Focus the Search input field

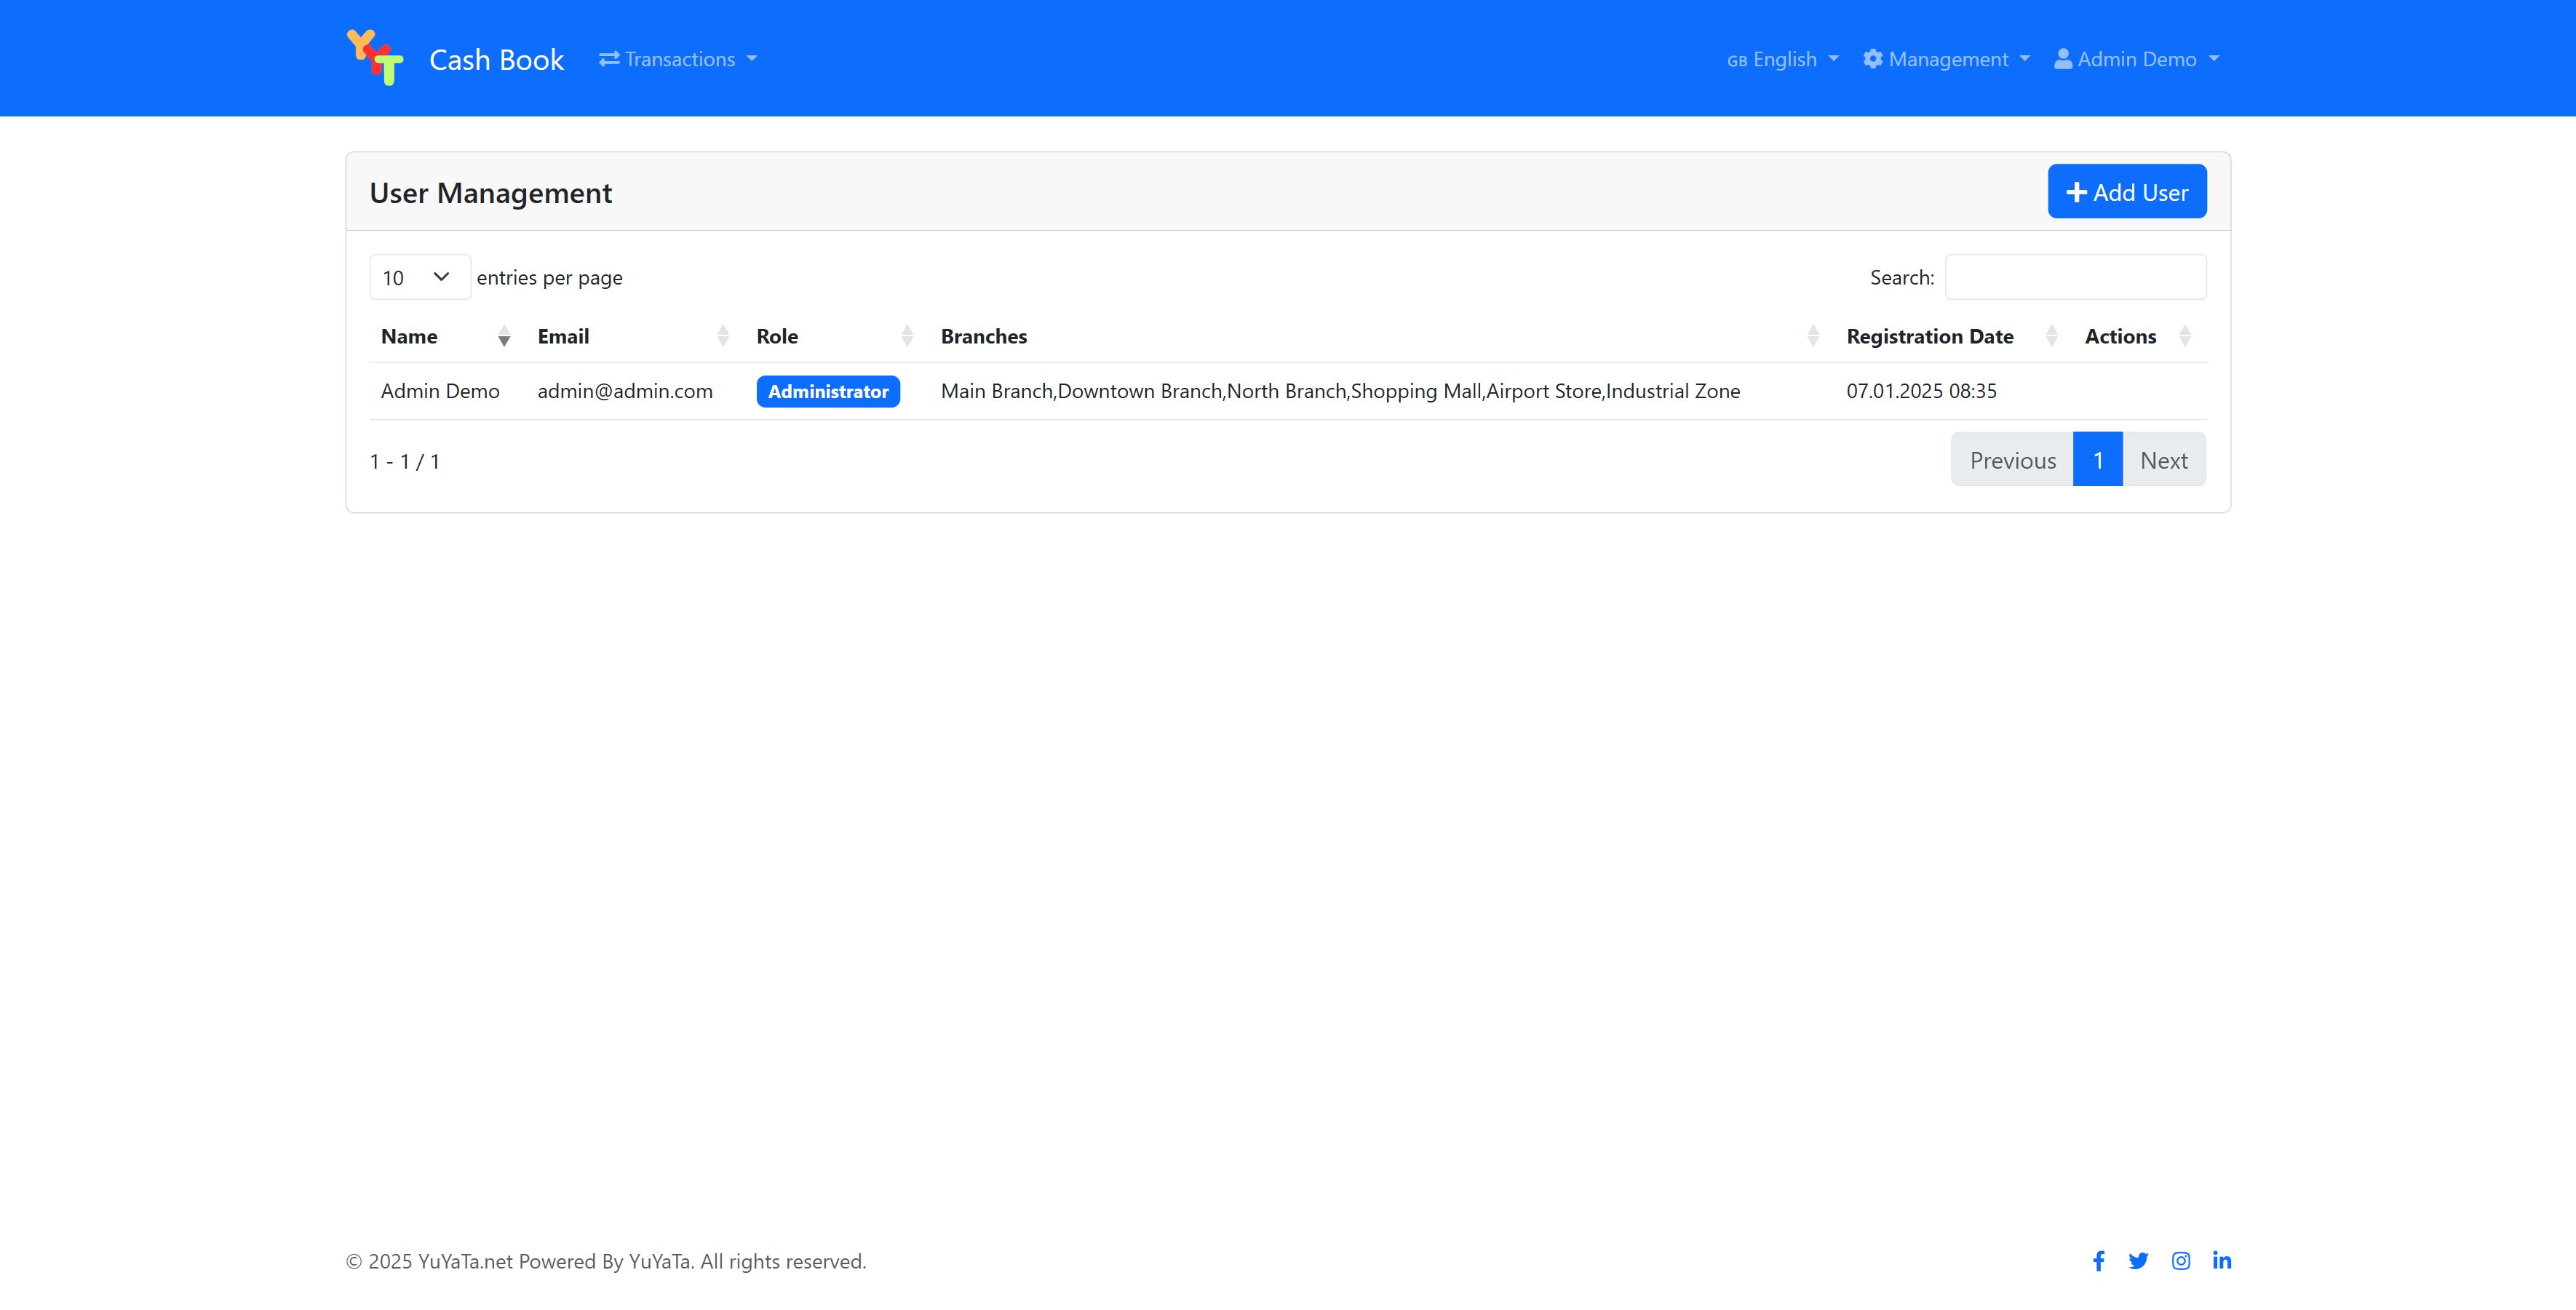(x=2075, y=277)
